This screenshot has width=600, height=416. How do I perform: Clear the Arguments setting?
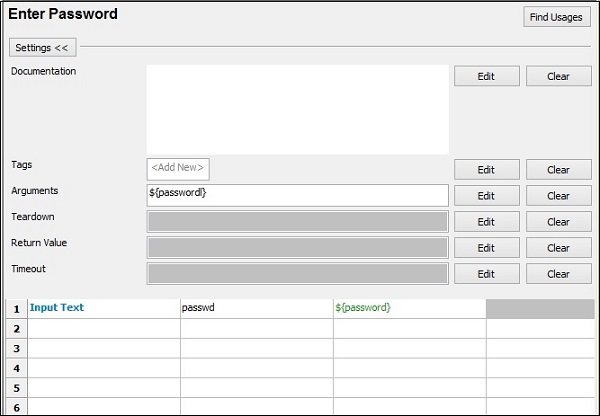point(558,196)
